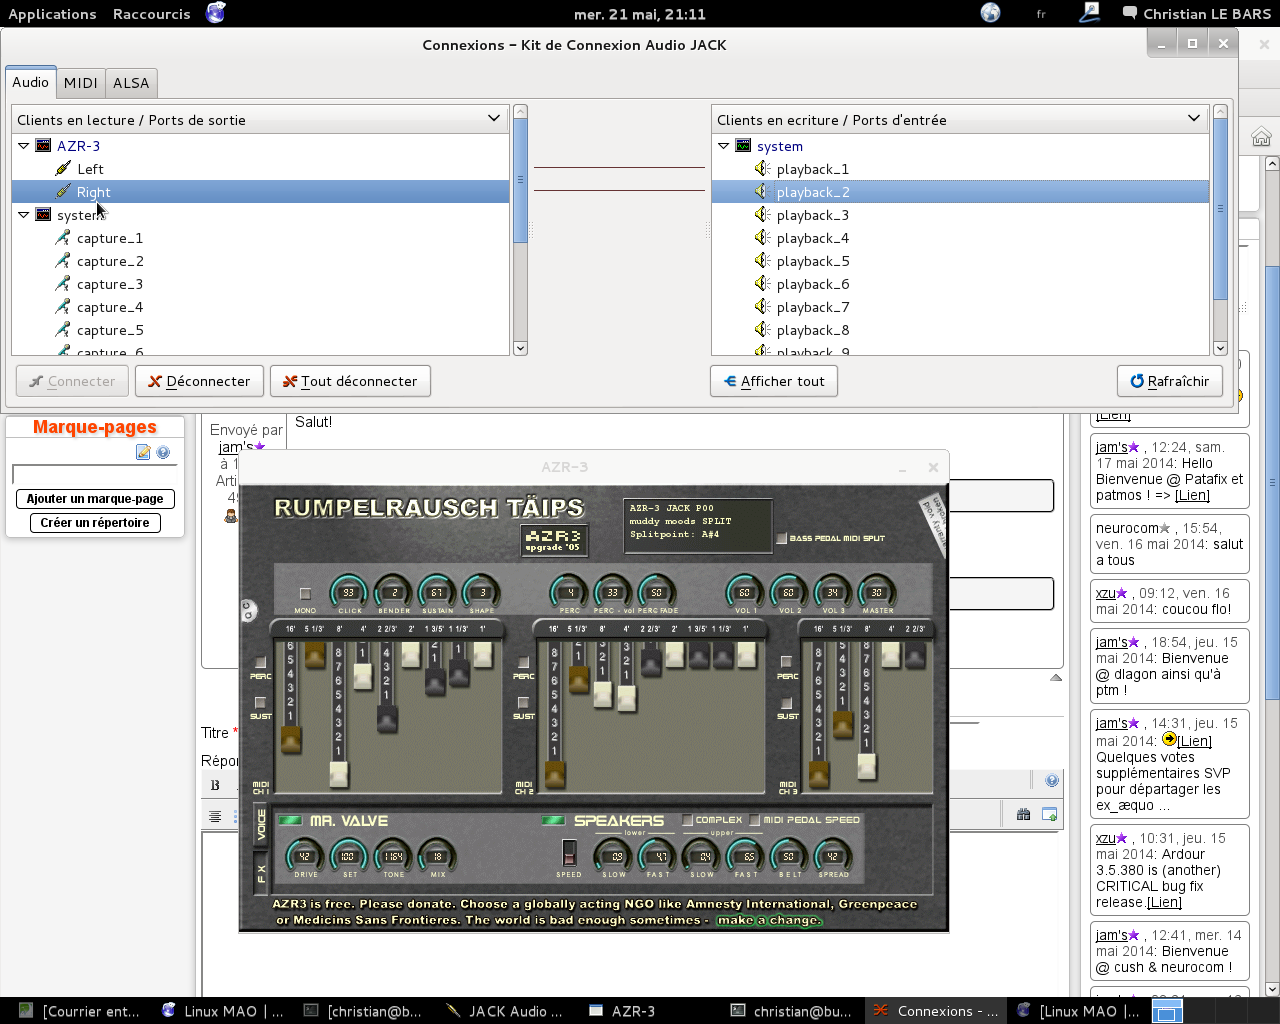Image resolution: width=1280 pixels, height=1024 pixels.
Task: Toggle the COMPLEX speakers checkbox
Action: pyautogui.click(x=688, y=820)
